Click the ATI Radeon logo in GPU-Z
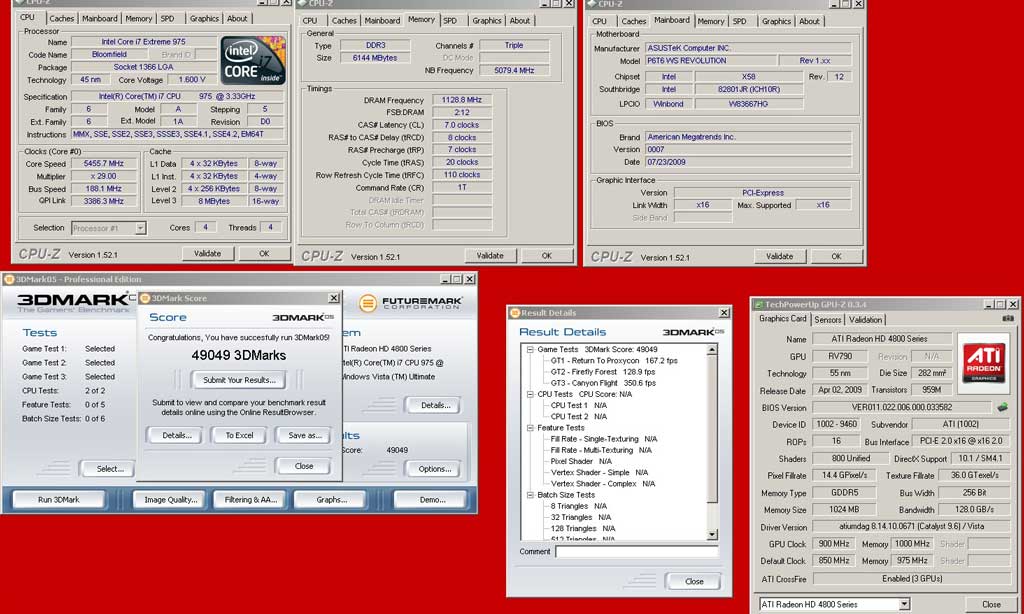Image resolution: width=1024 pixels, height=614 pixels. tap(984, 363)
